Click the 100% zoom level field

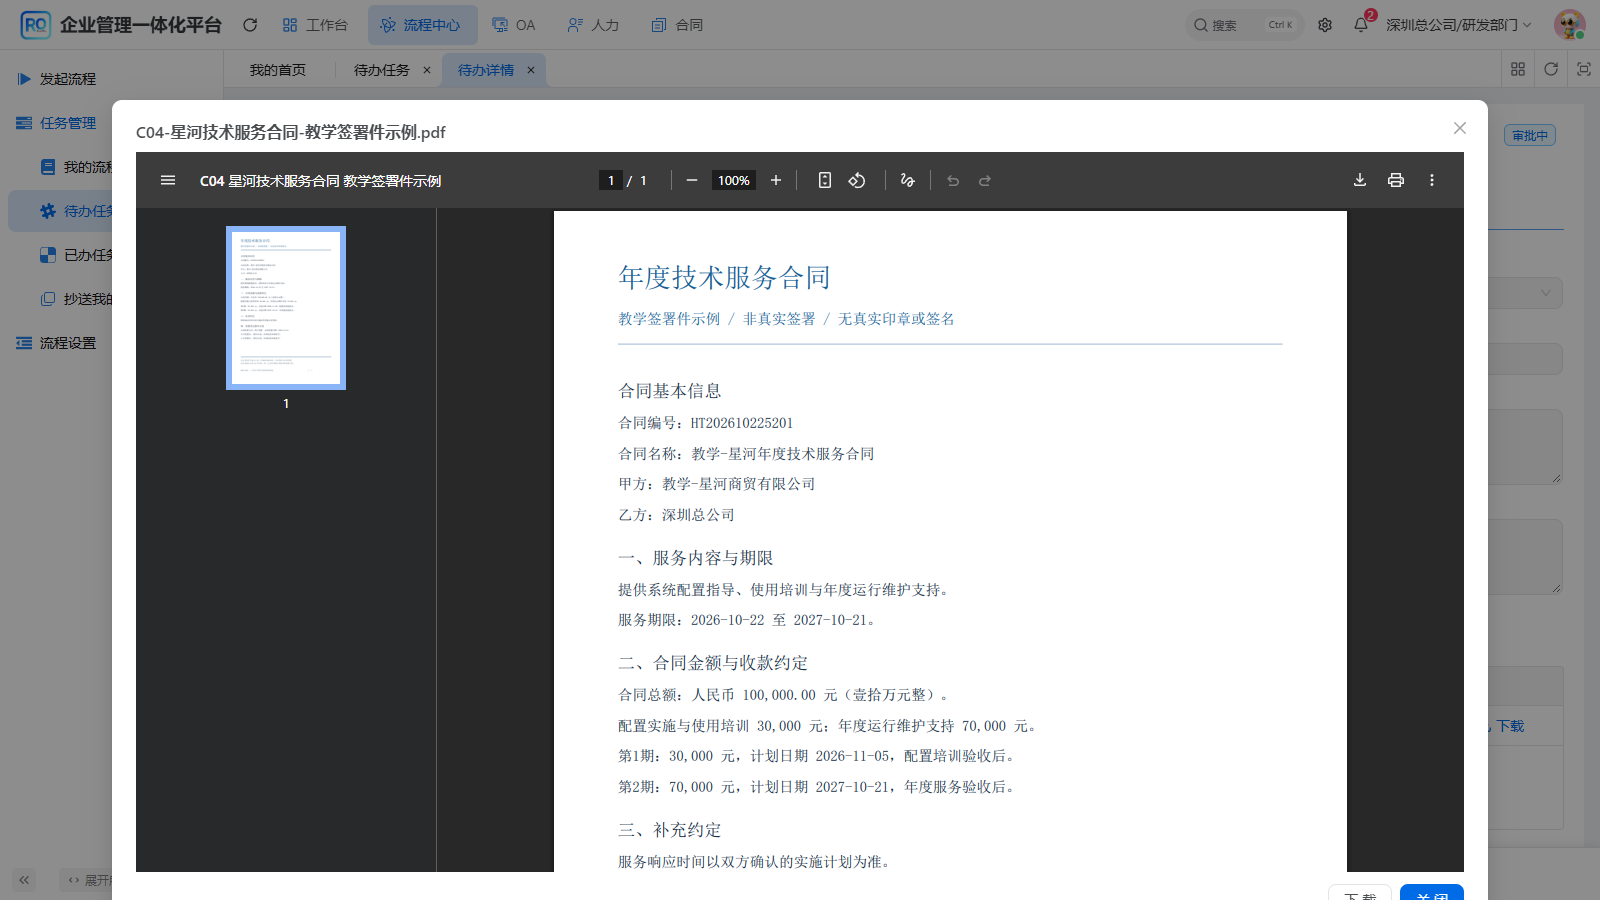(733, 180)
